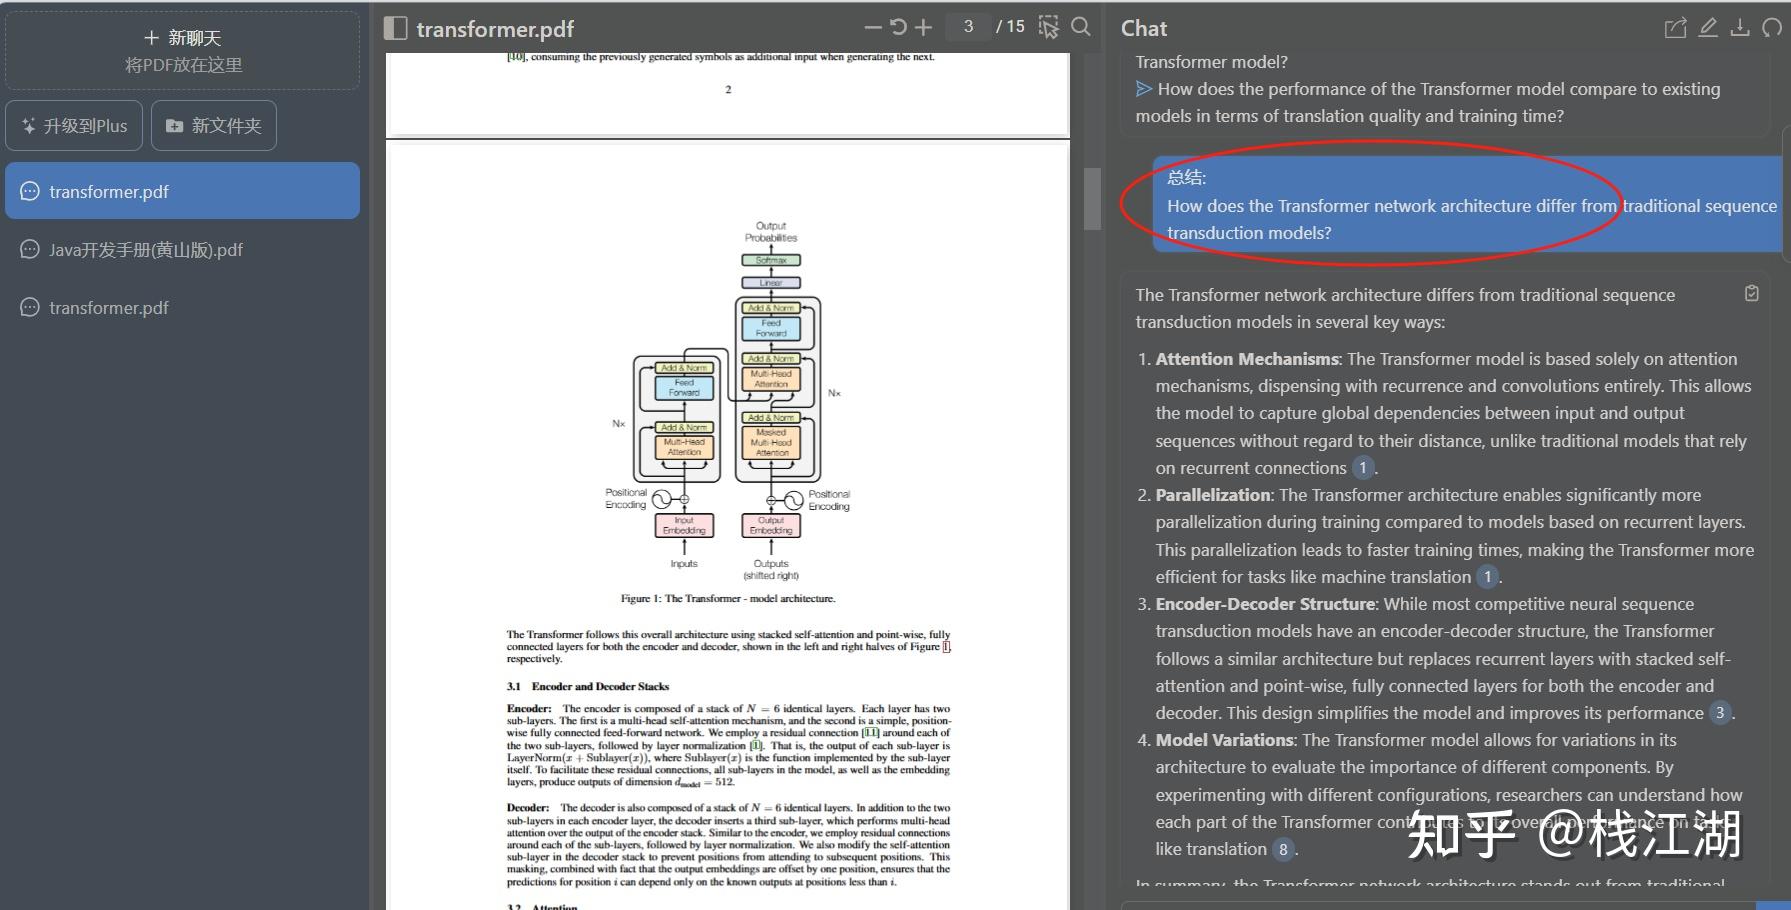Click the 'Model Variations' bold text

click(1225, 739)
